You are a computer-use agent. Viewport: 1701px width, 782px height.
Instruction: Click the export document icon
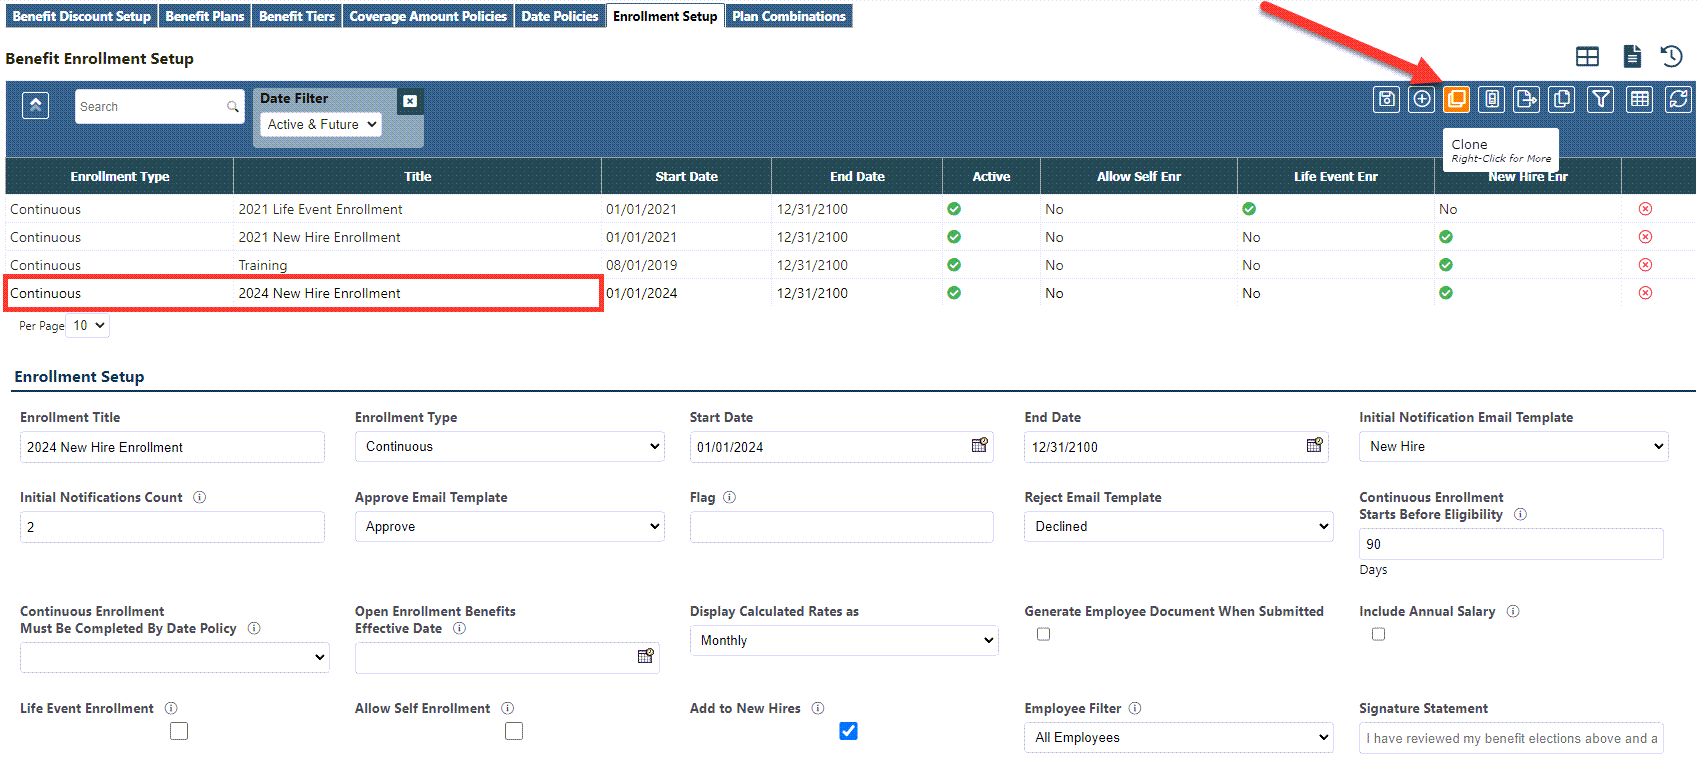(x=1526, y=99)
